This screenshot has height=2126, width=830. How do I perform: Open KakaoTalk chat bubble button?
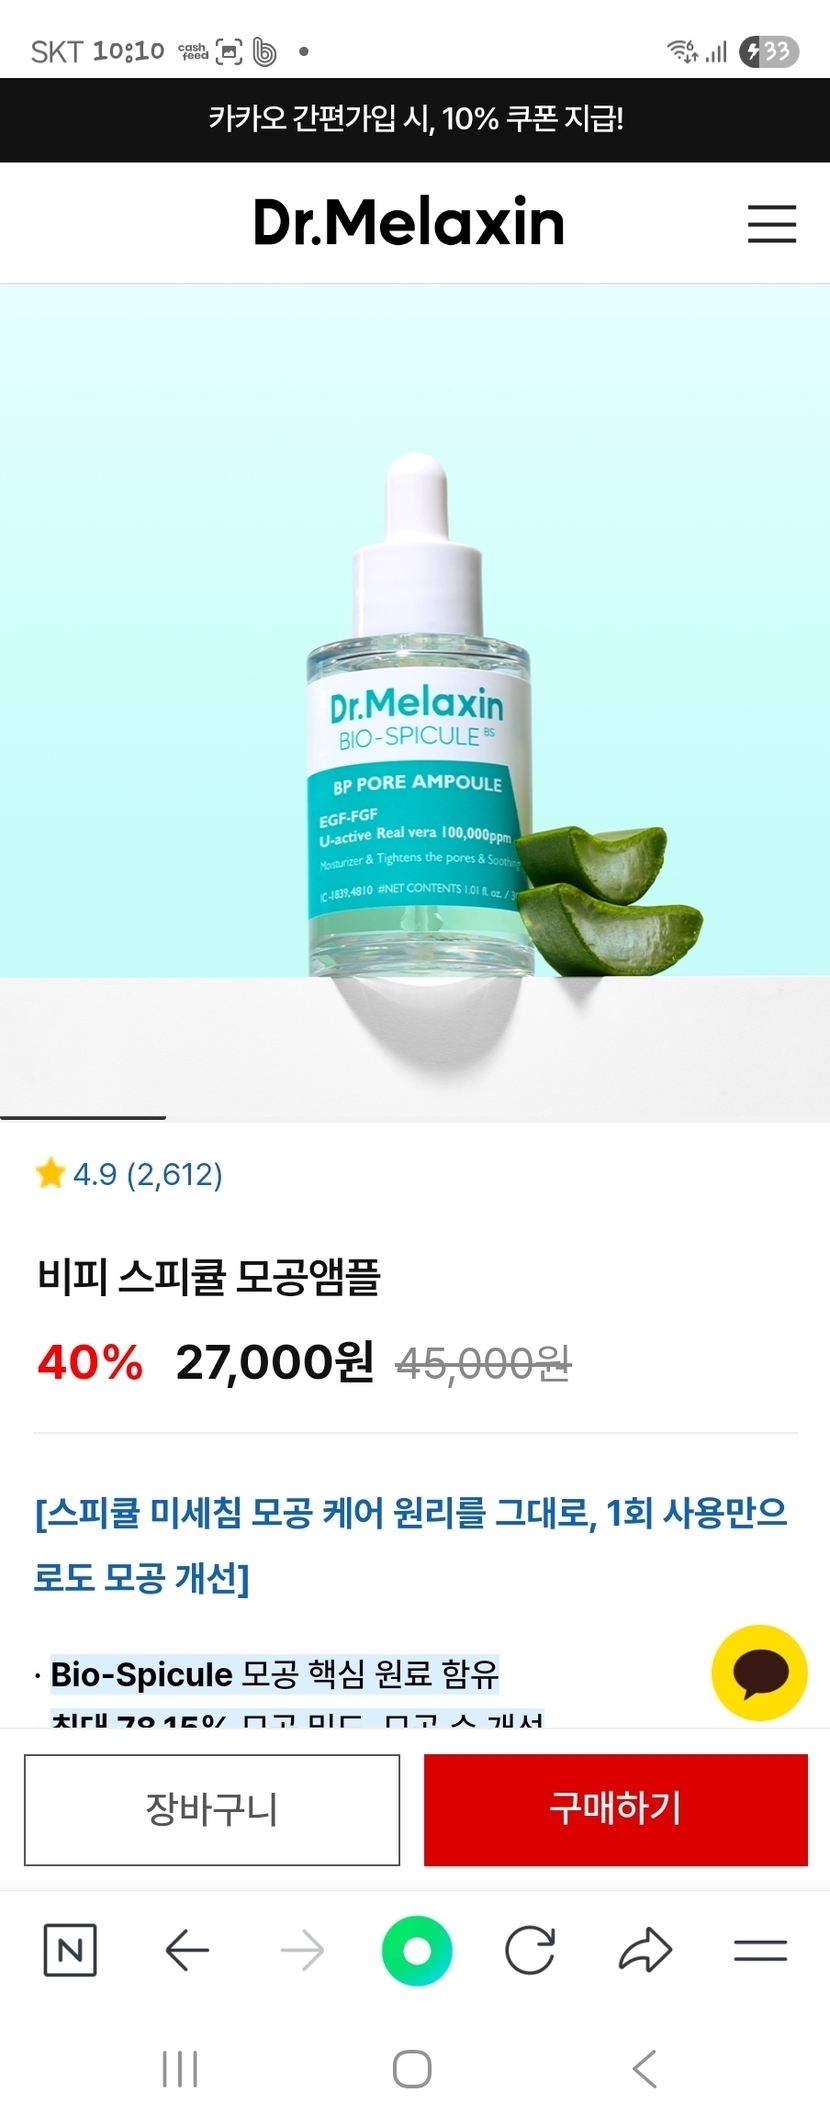(x=760, y=1673)
